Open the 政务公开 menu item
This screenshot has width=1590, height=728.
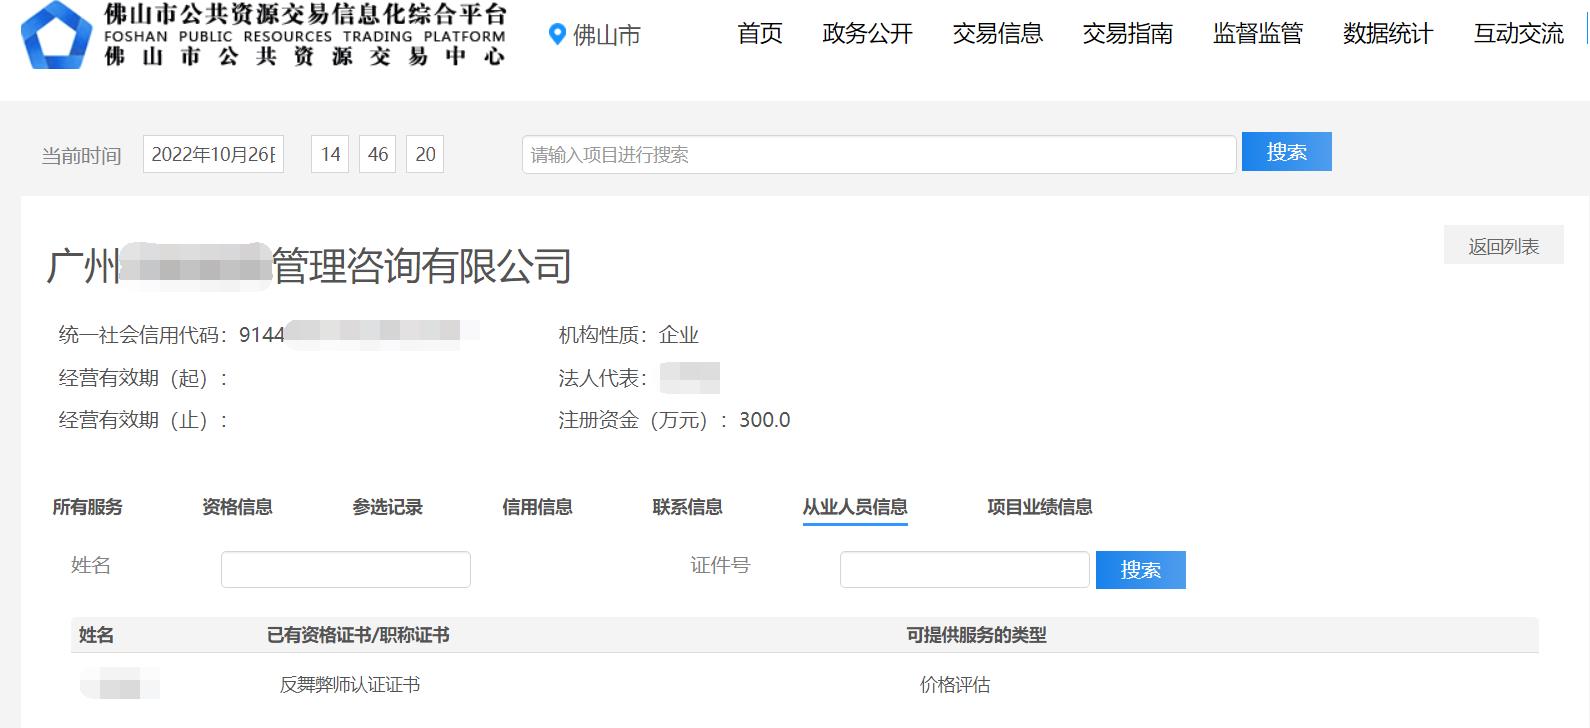[x=867, y=34]
